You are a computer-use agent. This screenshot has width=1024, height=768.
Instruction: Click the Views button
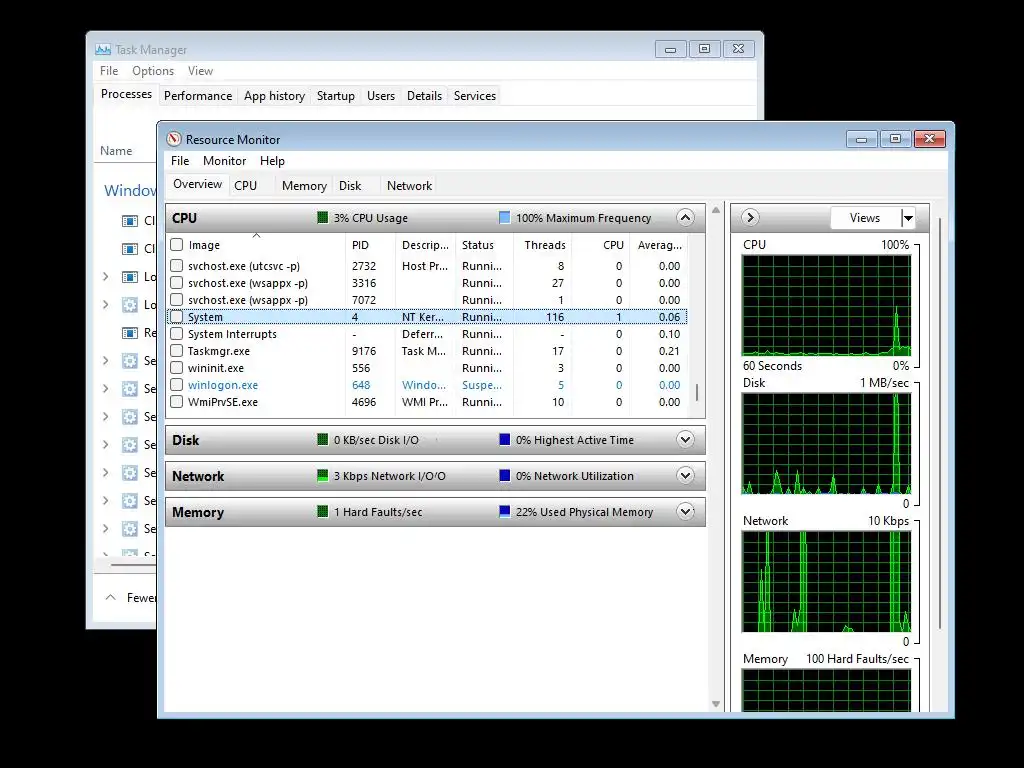pyautogui.click(x=865, y=218)
